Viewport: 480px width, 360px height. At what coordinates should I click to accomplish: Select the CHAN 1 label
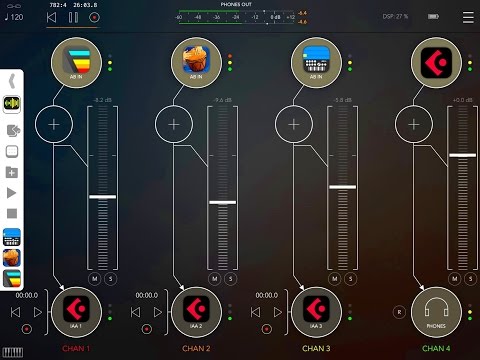coord(76,349)
